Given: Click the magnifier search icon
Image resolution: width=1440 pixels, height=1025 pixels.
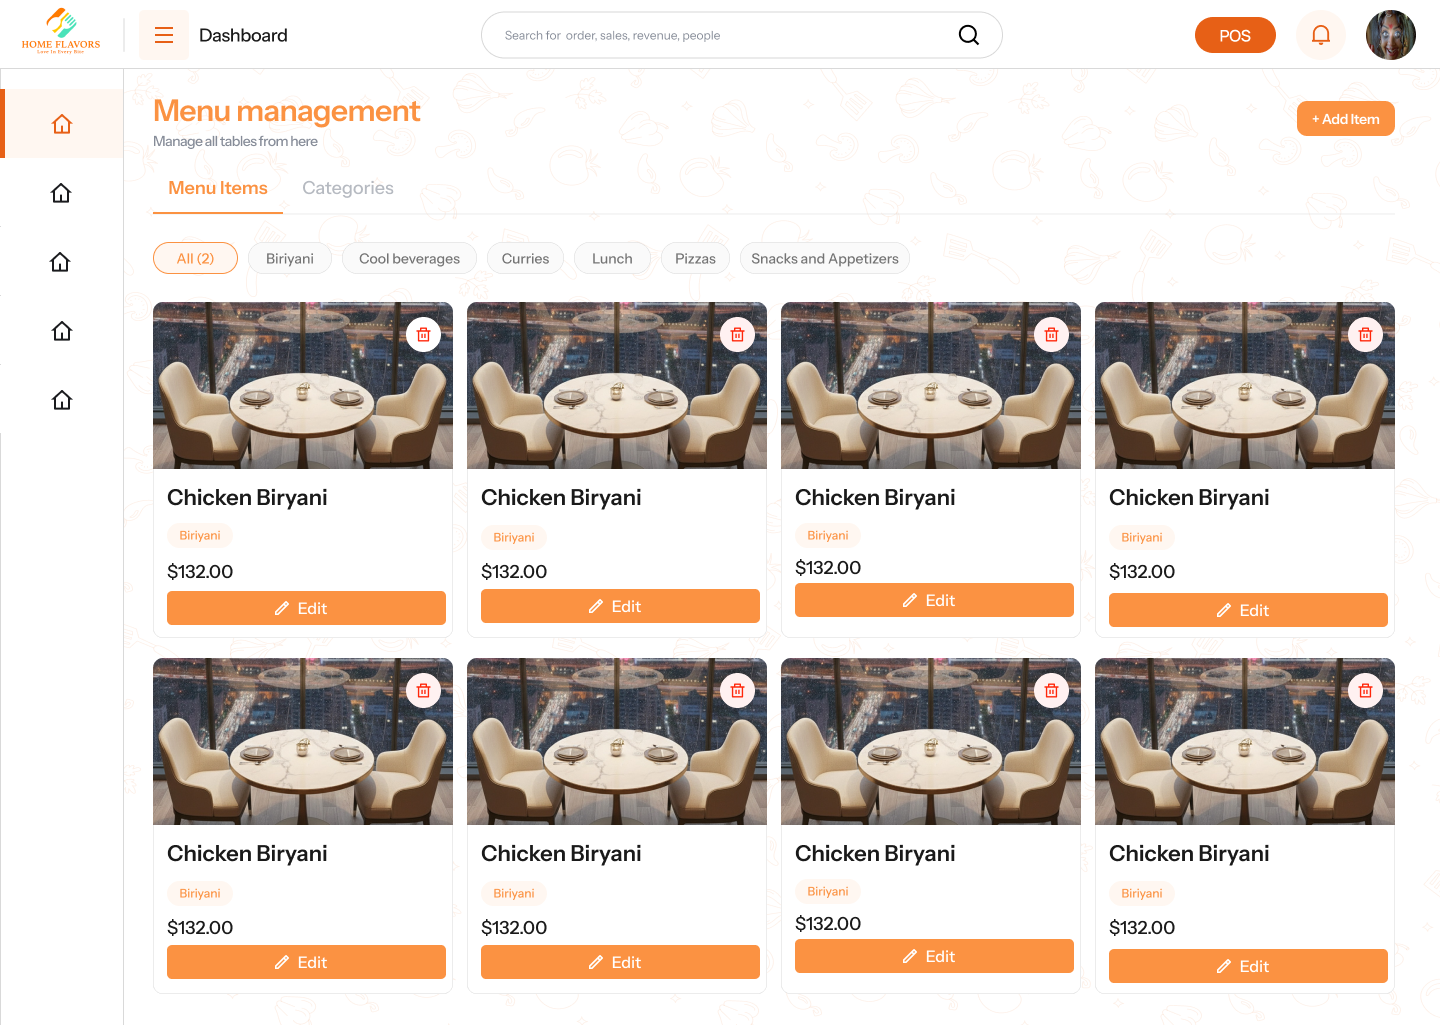Looking at the screenshot, I should tap(968, 35).
